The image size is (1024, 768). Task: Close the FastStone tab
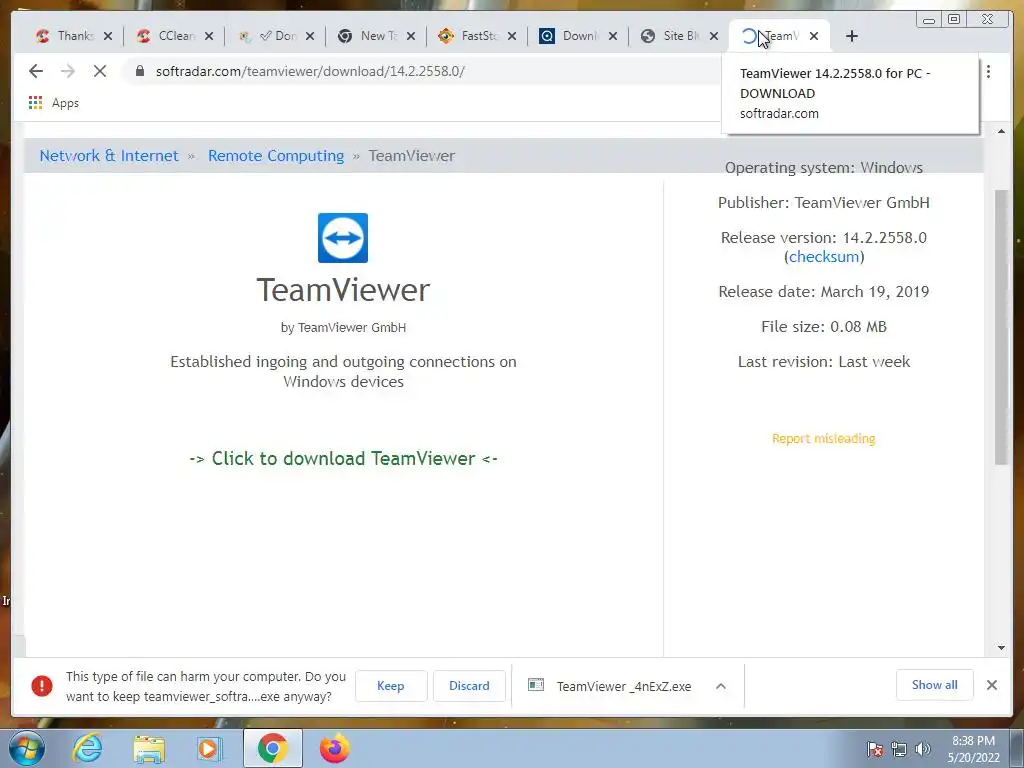click(x=512, y=36)
